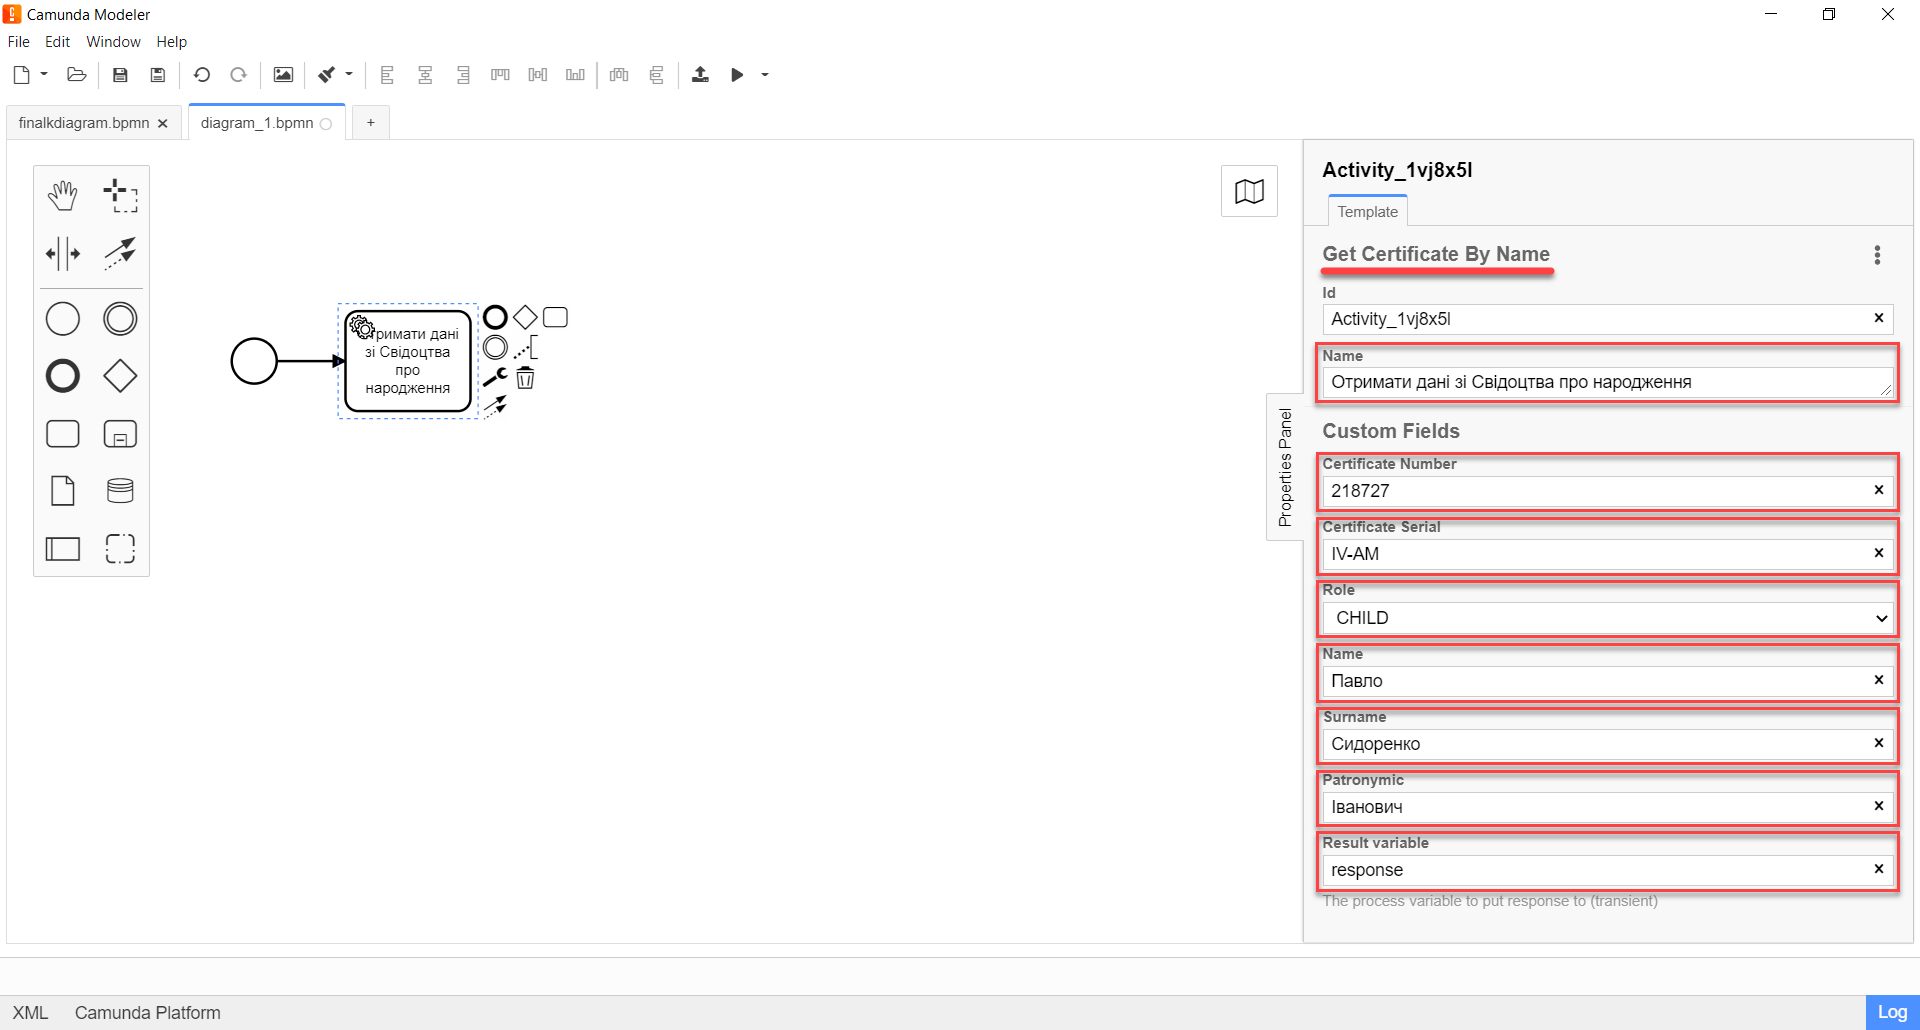Image resolution: width=1920 pixels, height=1030 pixels.
Task: Activate the Space tool in palette
Action: click(63, 253)
